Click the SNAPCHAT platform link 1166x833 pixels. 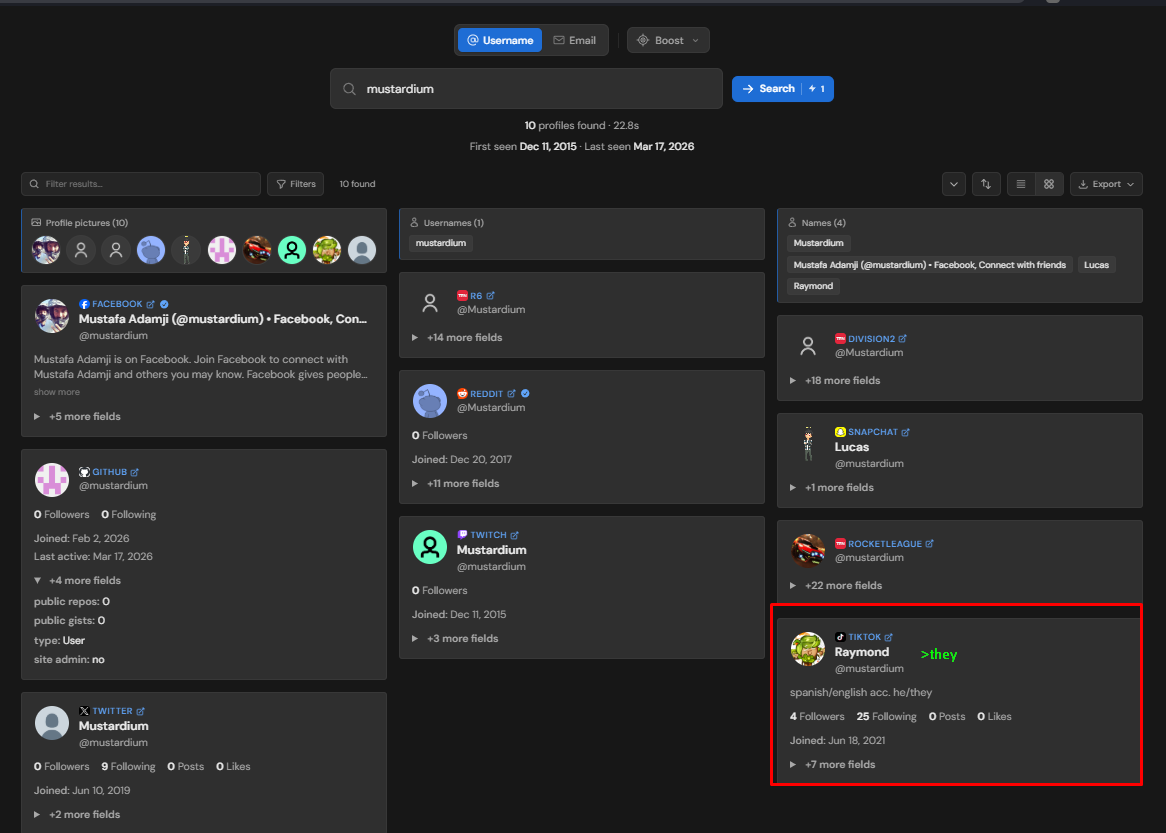coord(872,432)
